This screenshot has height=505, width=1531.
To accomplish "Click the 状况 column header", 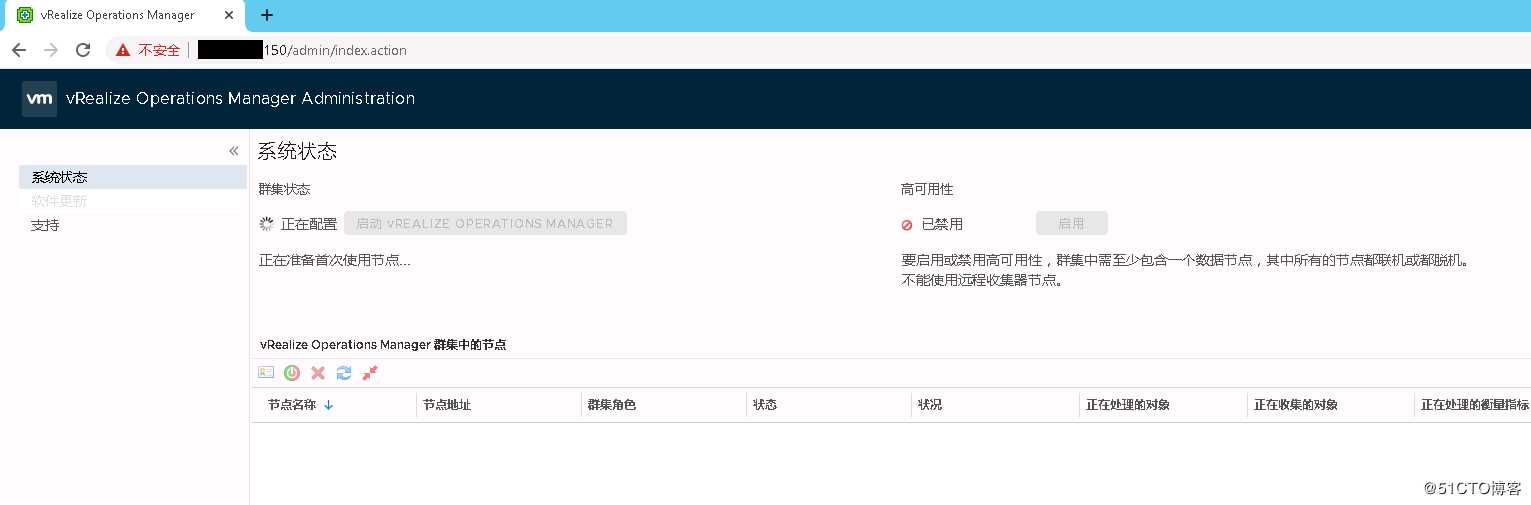I will [x=930, y=405].
